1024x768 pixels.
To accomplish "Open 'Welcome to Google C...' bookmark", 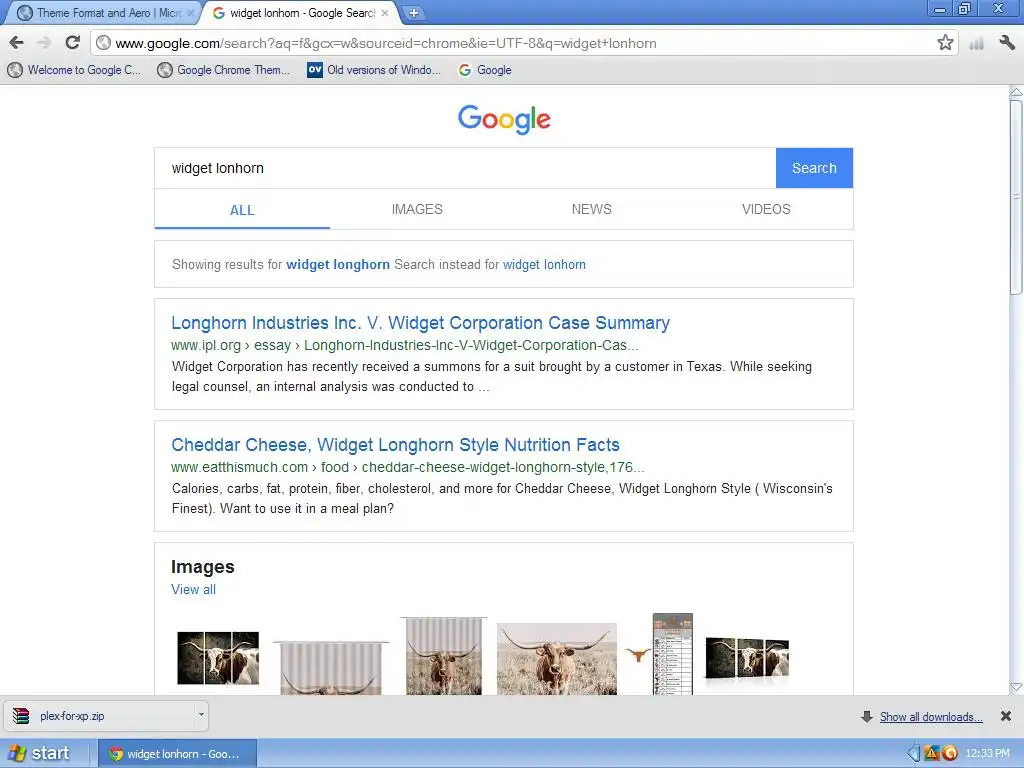I will tap(74, 70).
